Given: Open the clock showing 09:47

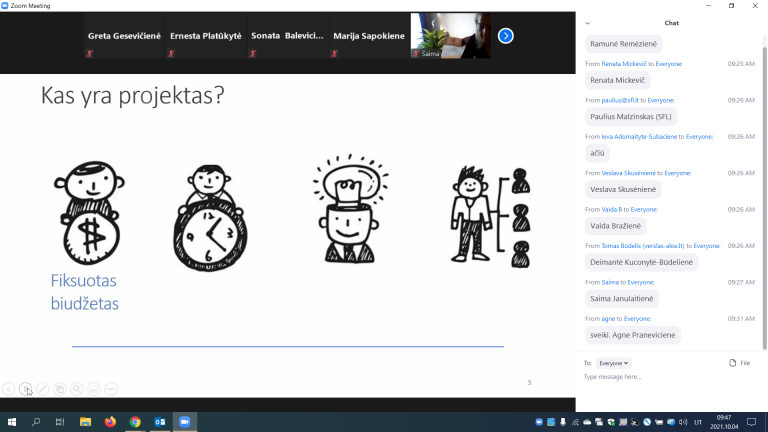Looking at the screenshot, I should click(x=724, y=422).
